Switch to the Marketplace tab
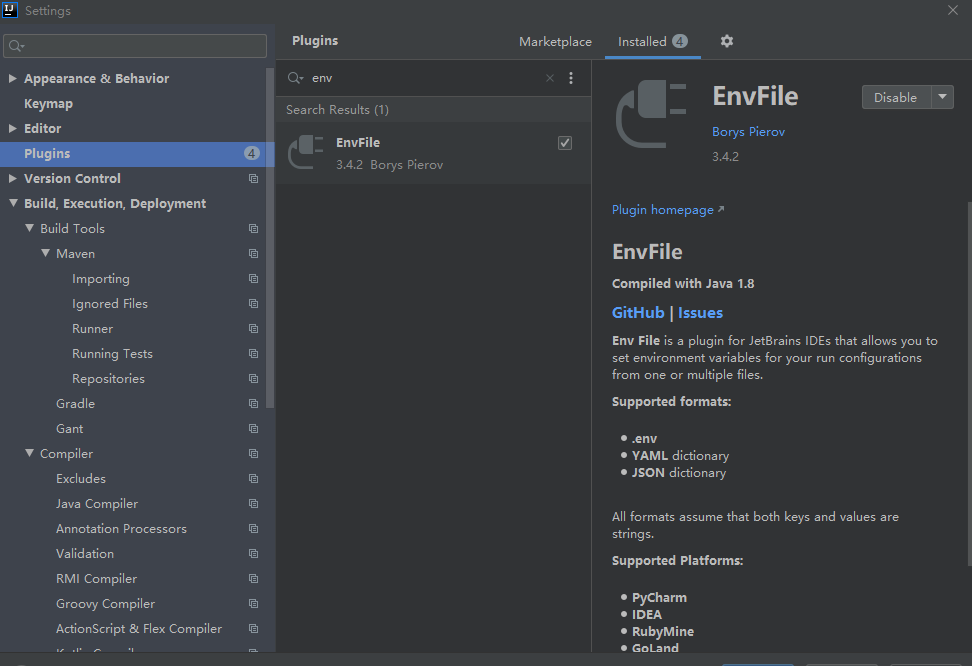The height and width of the screenshot is (666, 972). pos(555,42)
